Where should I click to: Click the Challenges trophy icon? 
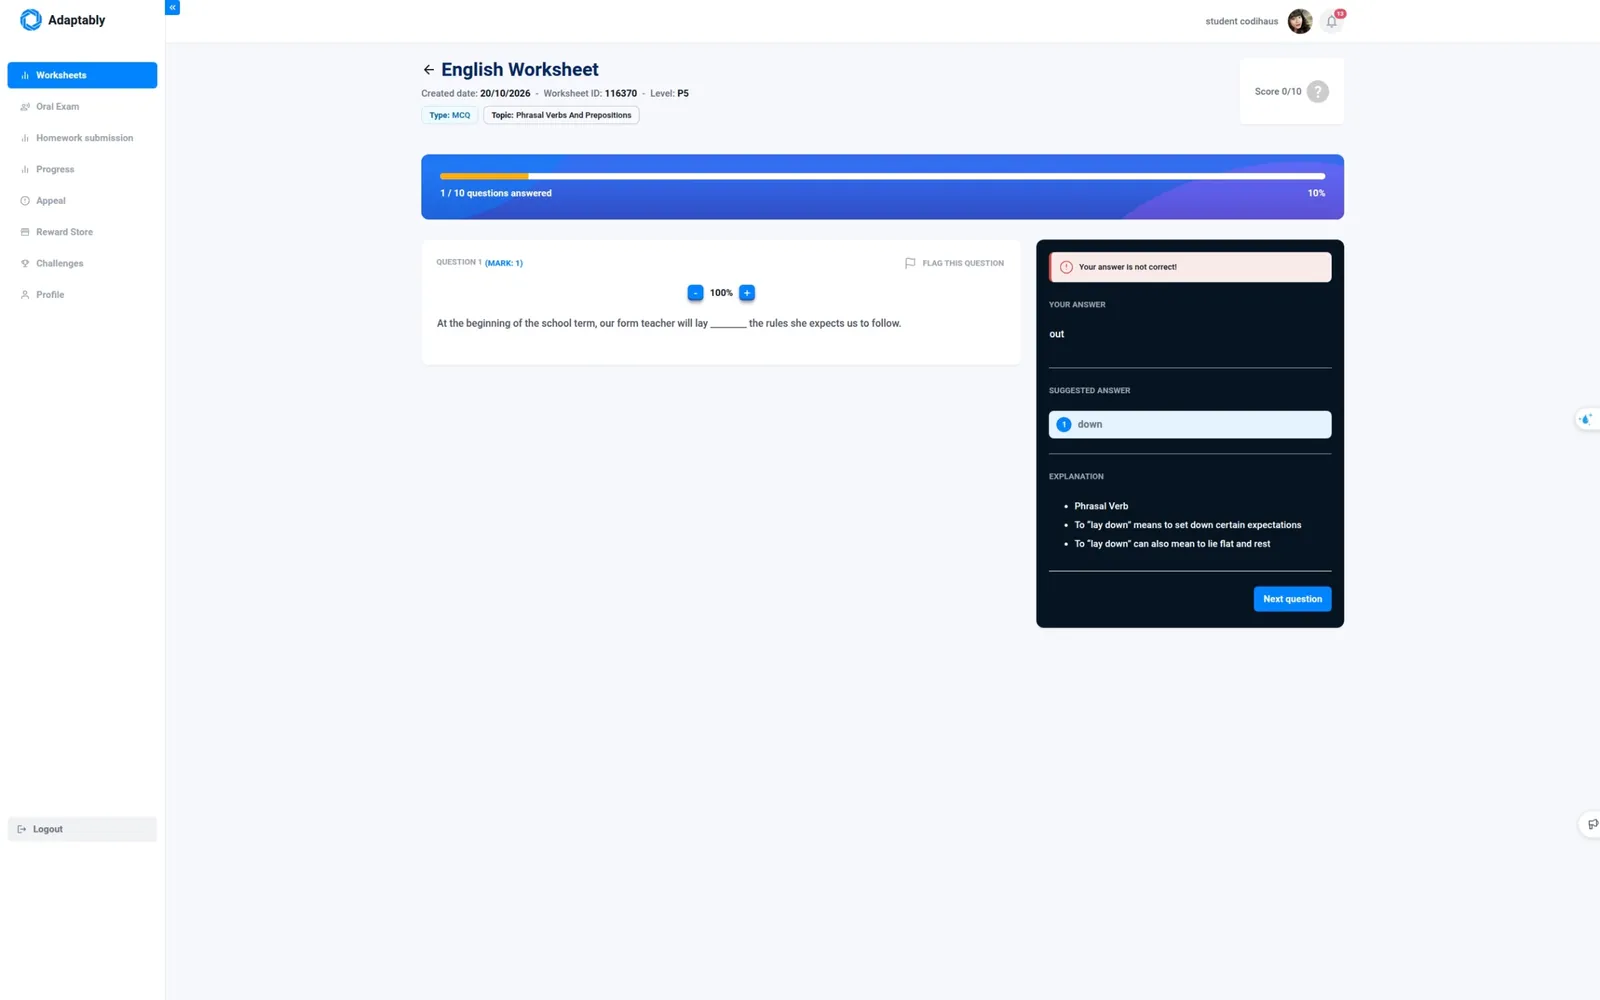click(25, 263)
